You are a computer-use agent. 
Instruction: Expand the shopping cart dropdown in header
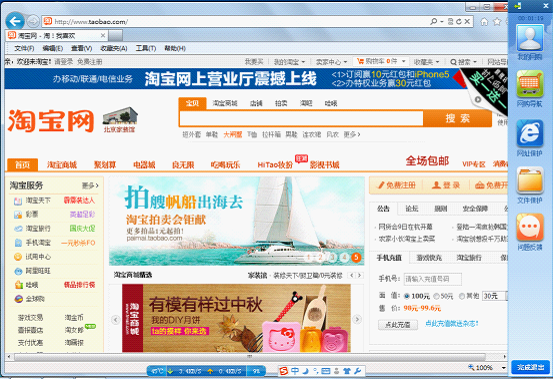[x=404, y=61]
